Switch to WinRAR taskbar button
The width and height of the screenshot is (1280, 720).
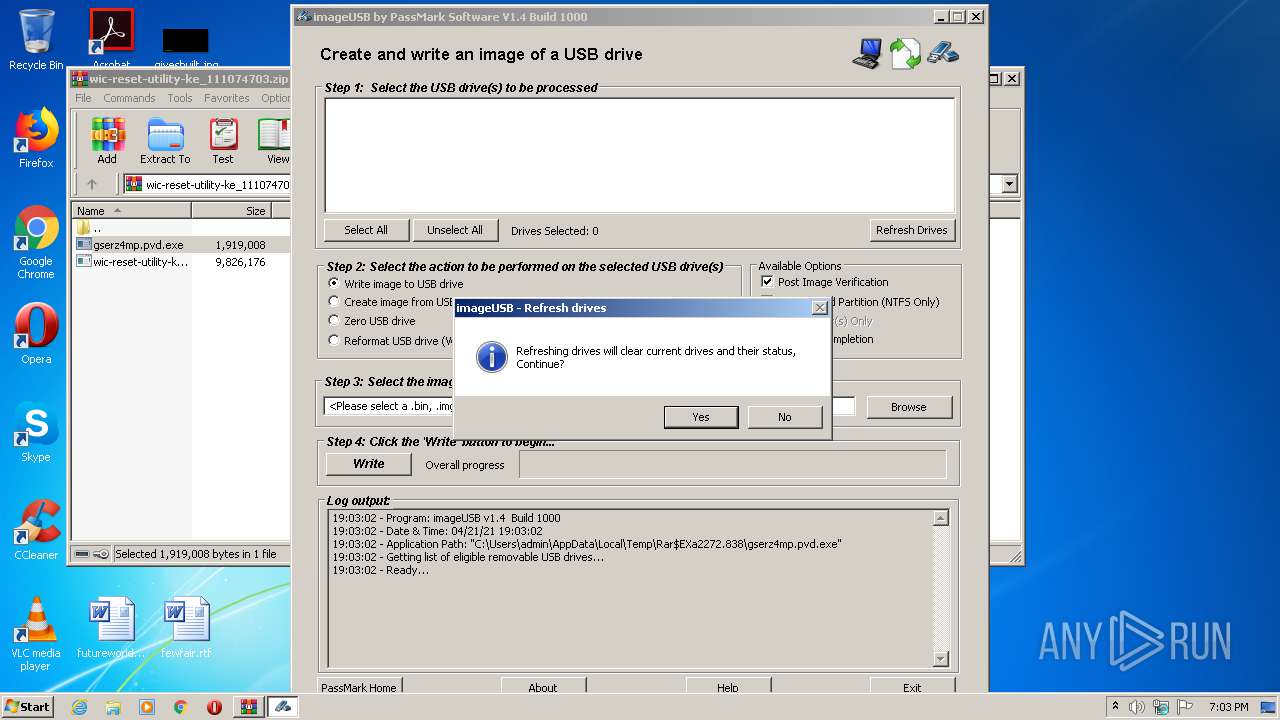tap(248, 707)
